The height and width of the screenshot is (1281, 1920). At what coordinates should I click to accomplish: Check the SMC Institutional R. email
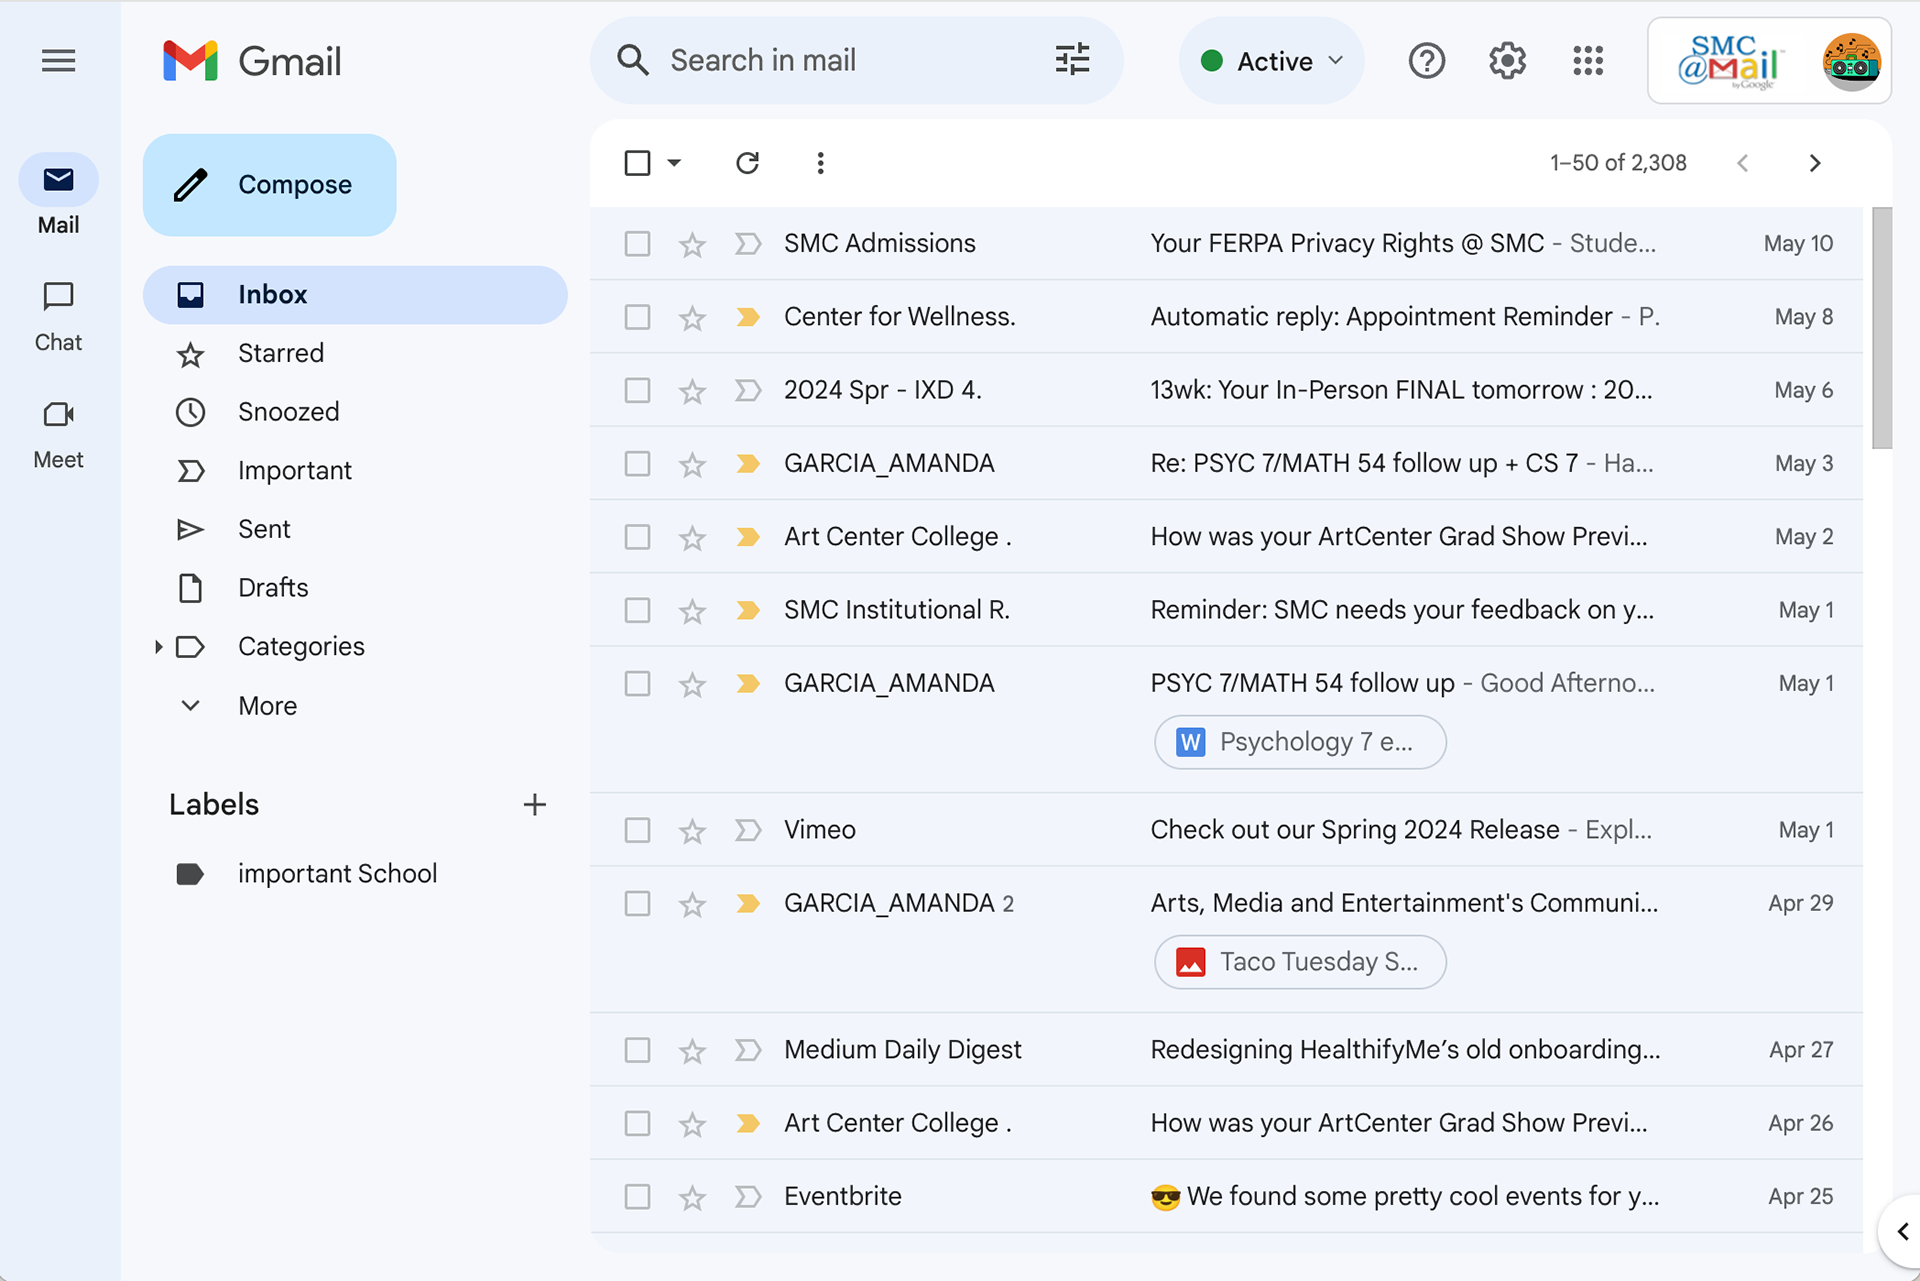coord(637,610)
